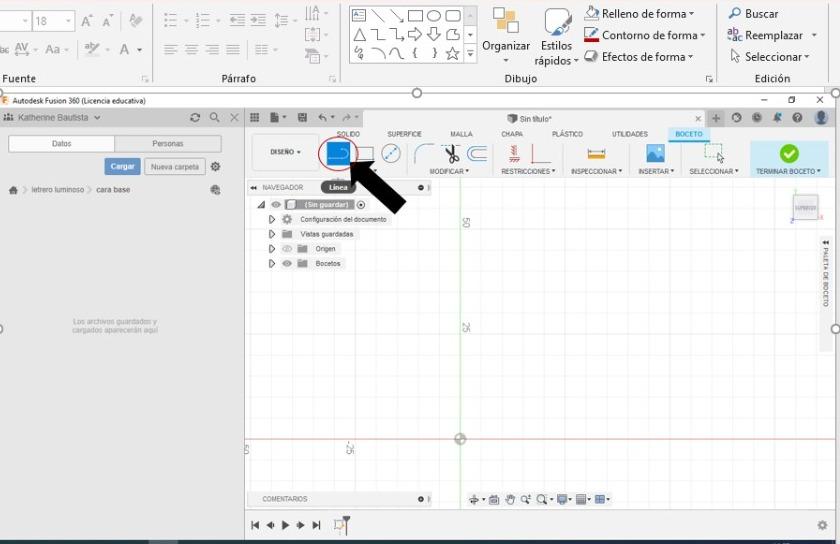Refresh the data panel

(195, 117)
